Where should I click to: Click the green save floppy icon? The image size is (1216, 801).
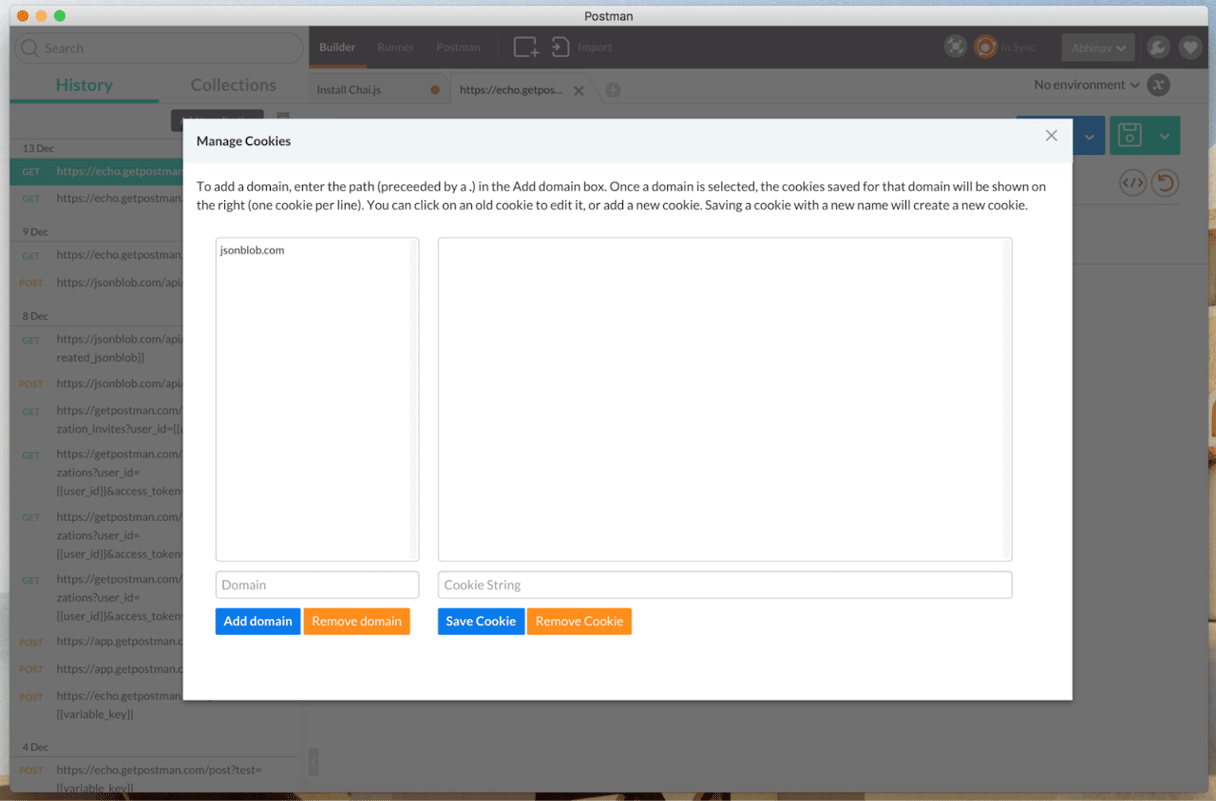[x=1130, y=136]
